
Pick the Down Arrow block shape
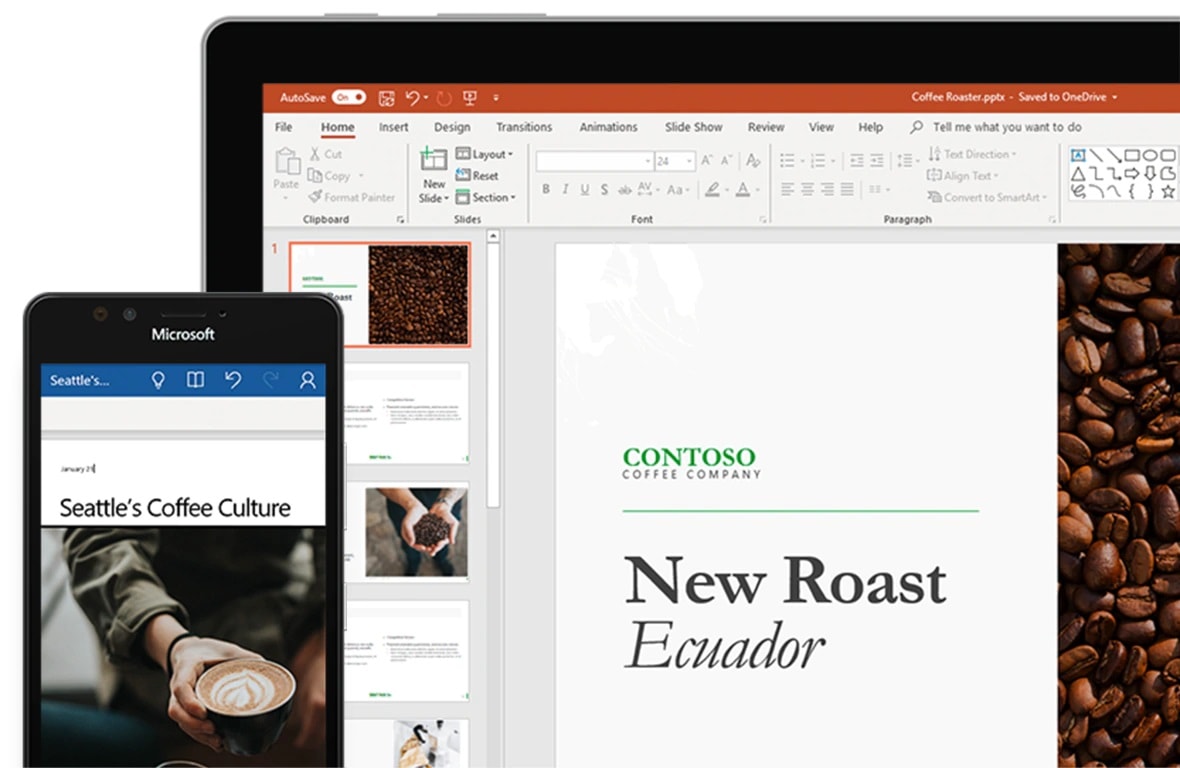[x=1151, y=174]
